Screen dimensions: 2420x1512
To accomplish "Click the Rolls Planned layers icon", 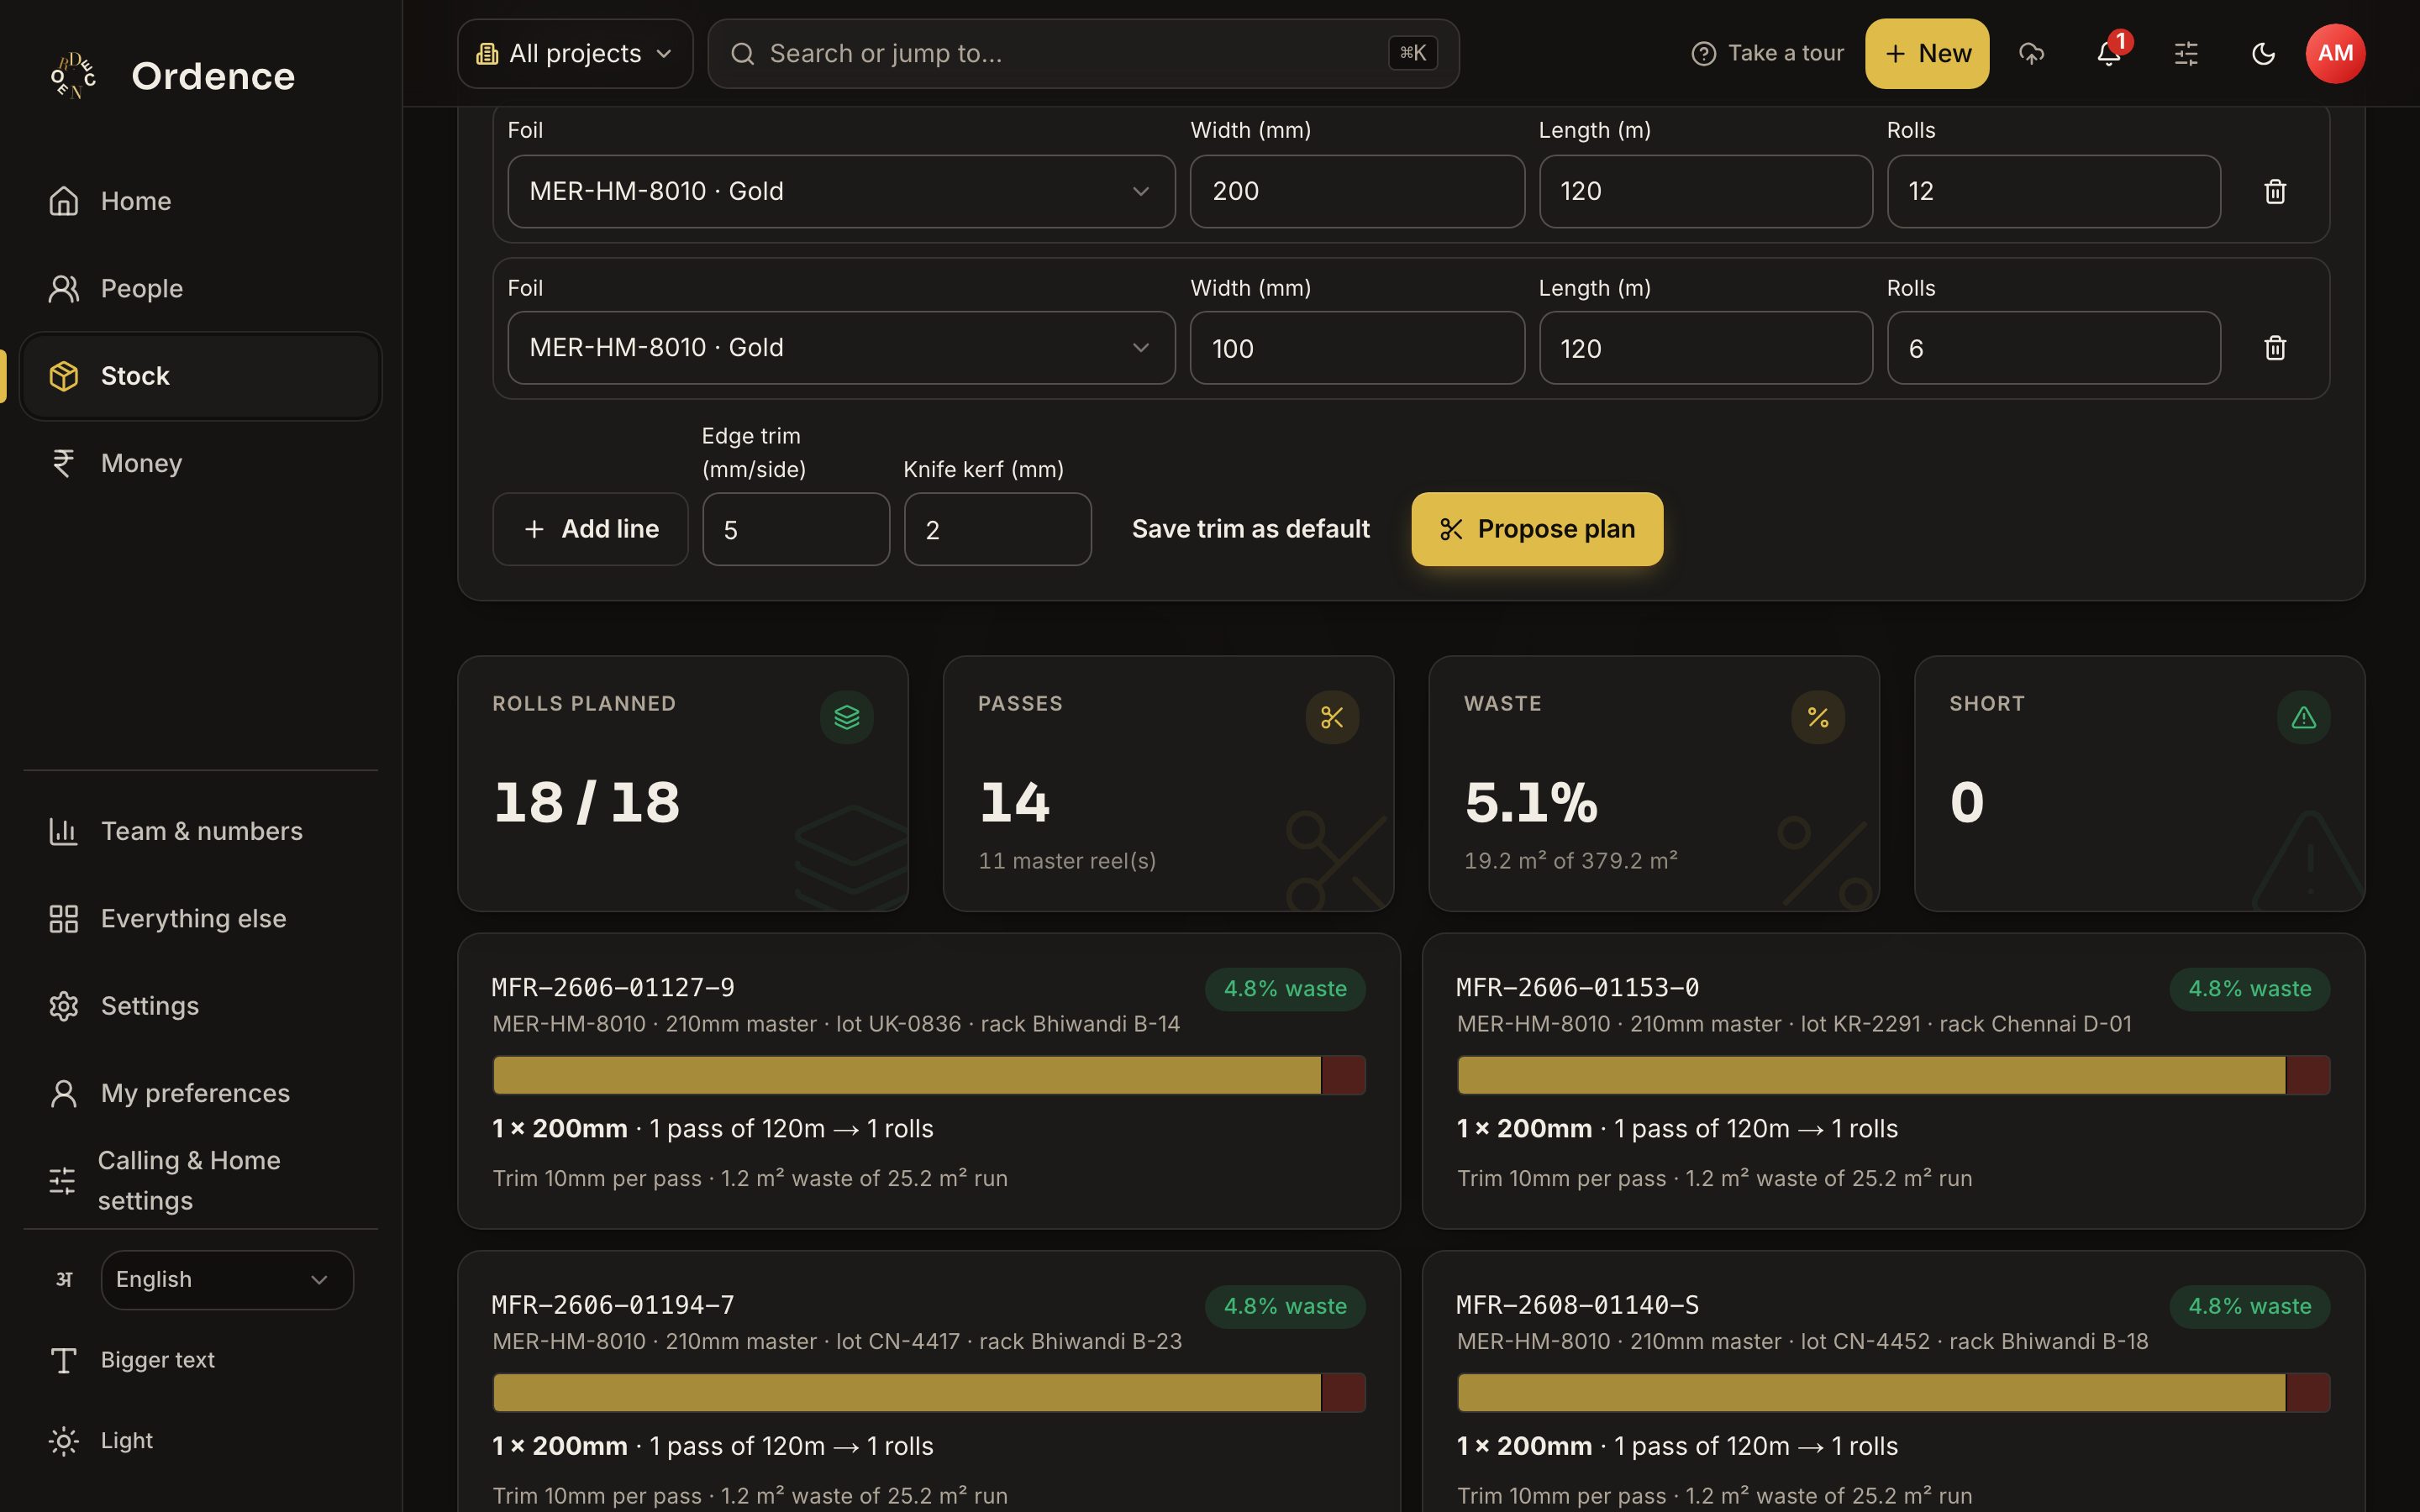I will click(x=847, y=717).
